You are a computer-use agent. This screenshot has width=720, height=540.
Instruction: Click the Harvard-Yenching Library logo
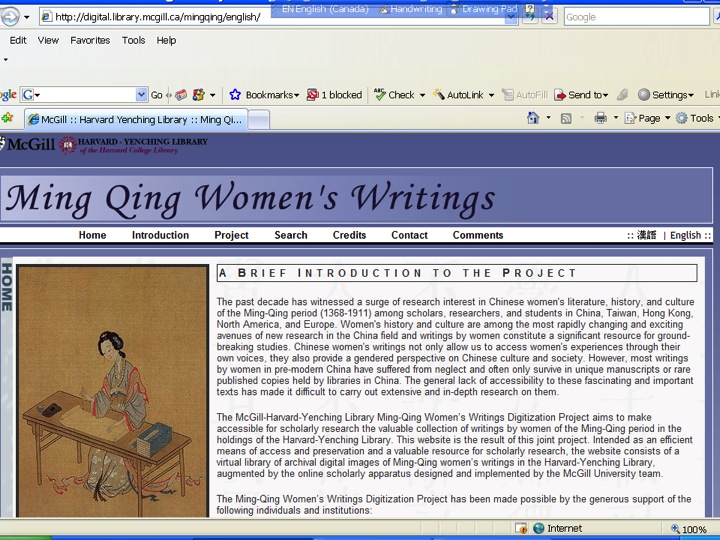point(133,145)
